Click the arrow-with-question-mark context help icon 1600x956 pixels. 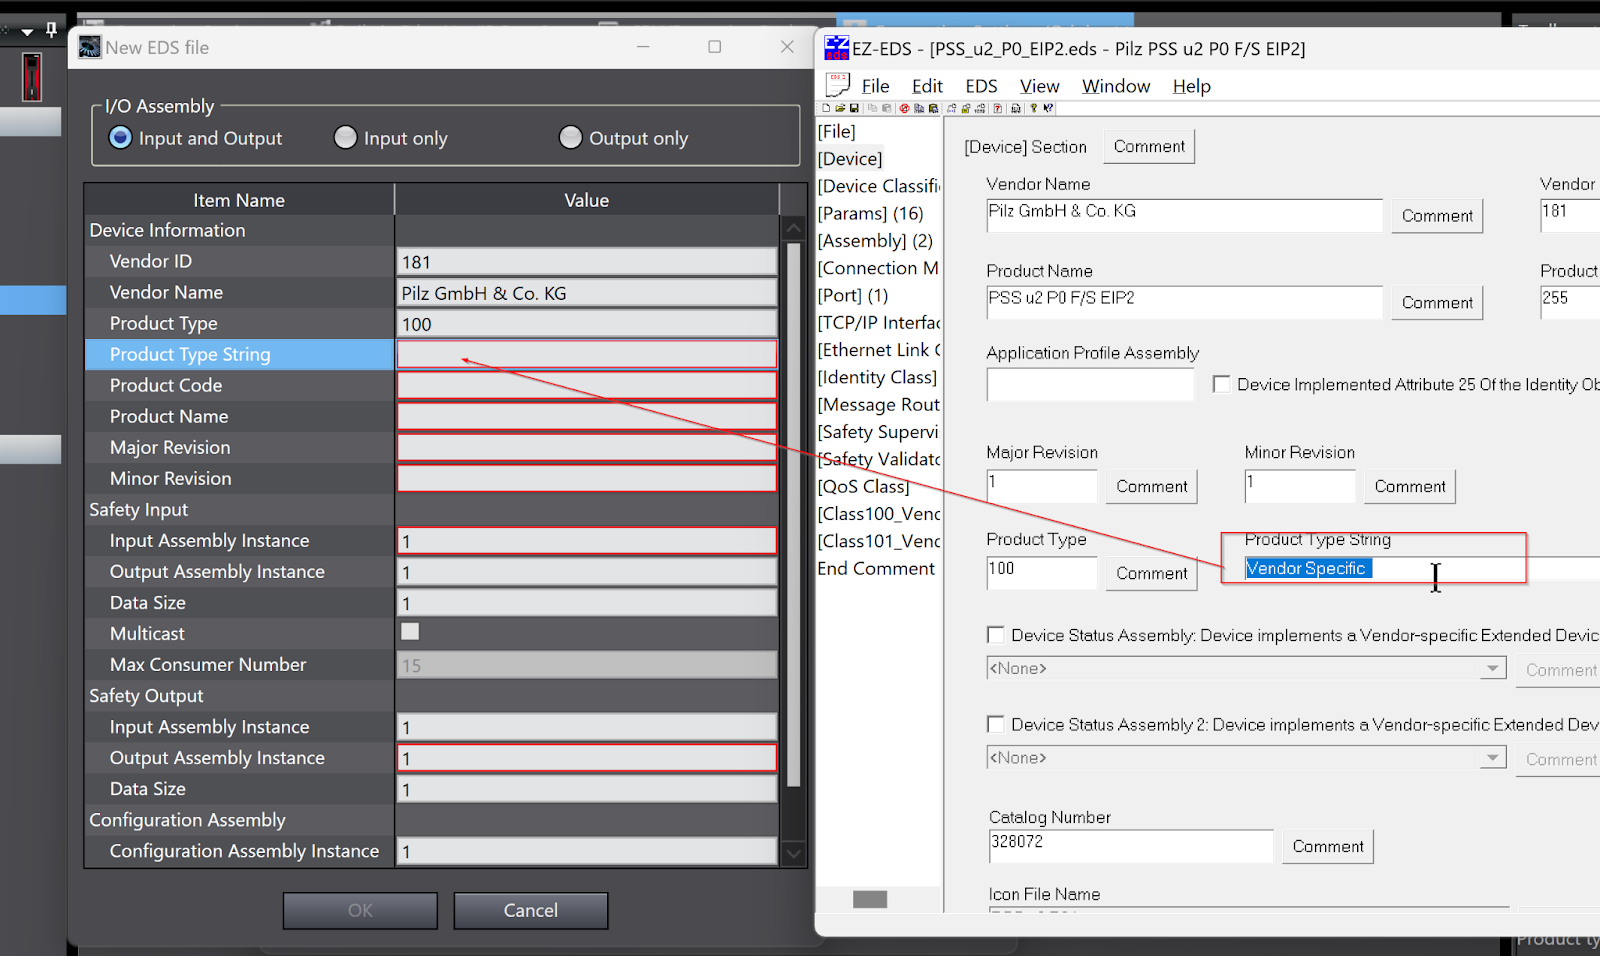pyautogui.click(x=1048, y=108)
